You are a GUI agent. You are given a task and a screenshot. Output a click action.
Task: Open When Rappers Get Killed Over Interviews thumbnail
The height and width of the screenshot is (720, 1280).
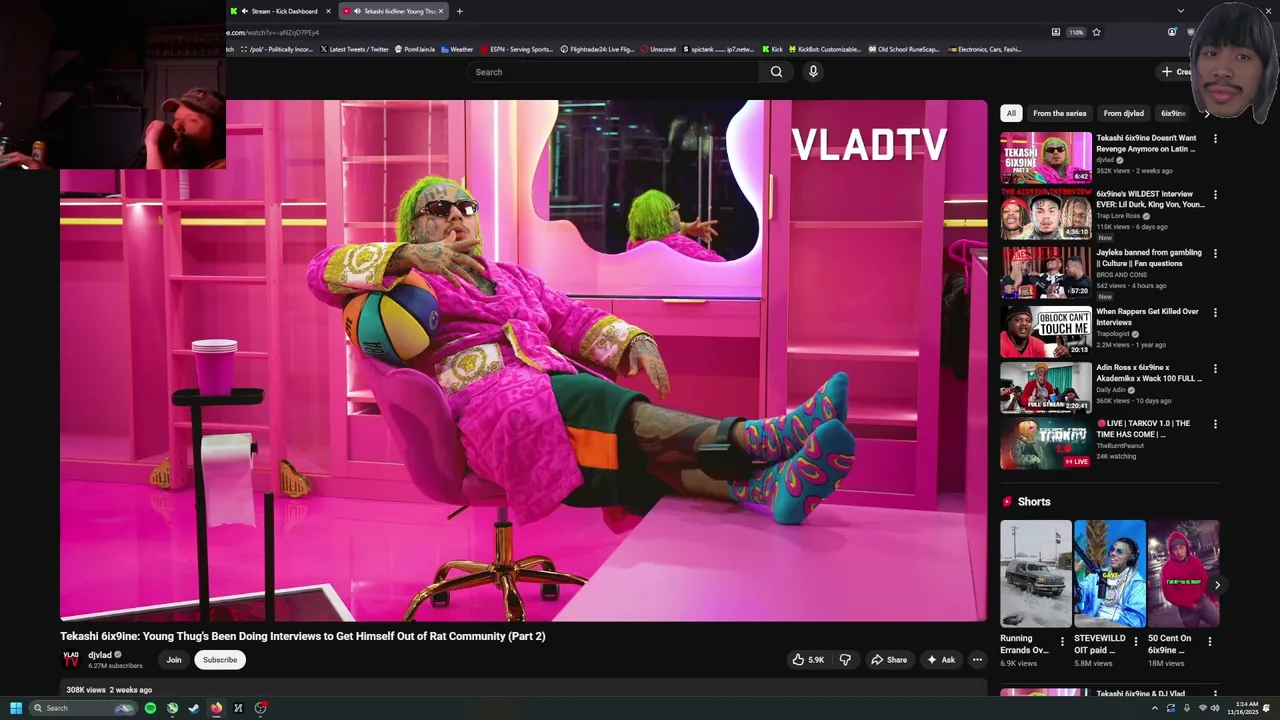tap(1046, 331)
